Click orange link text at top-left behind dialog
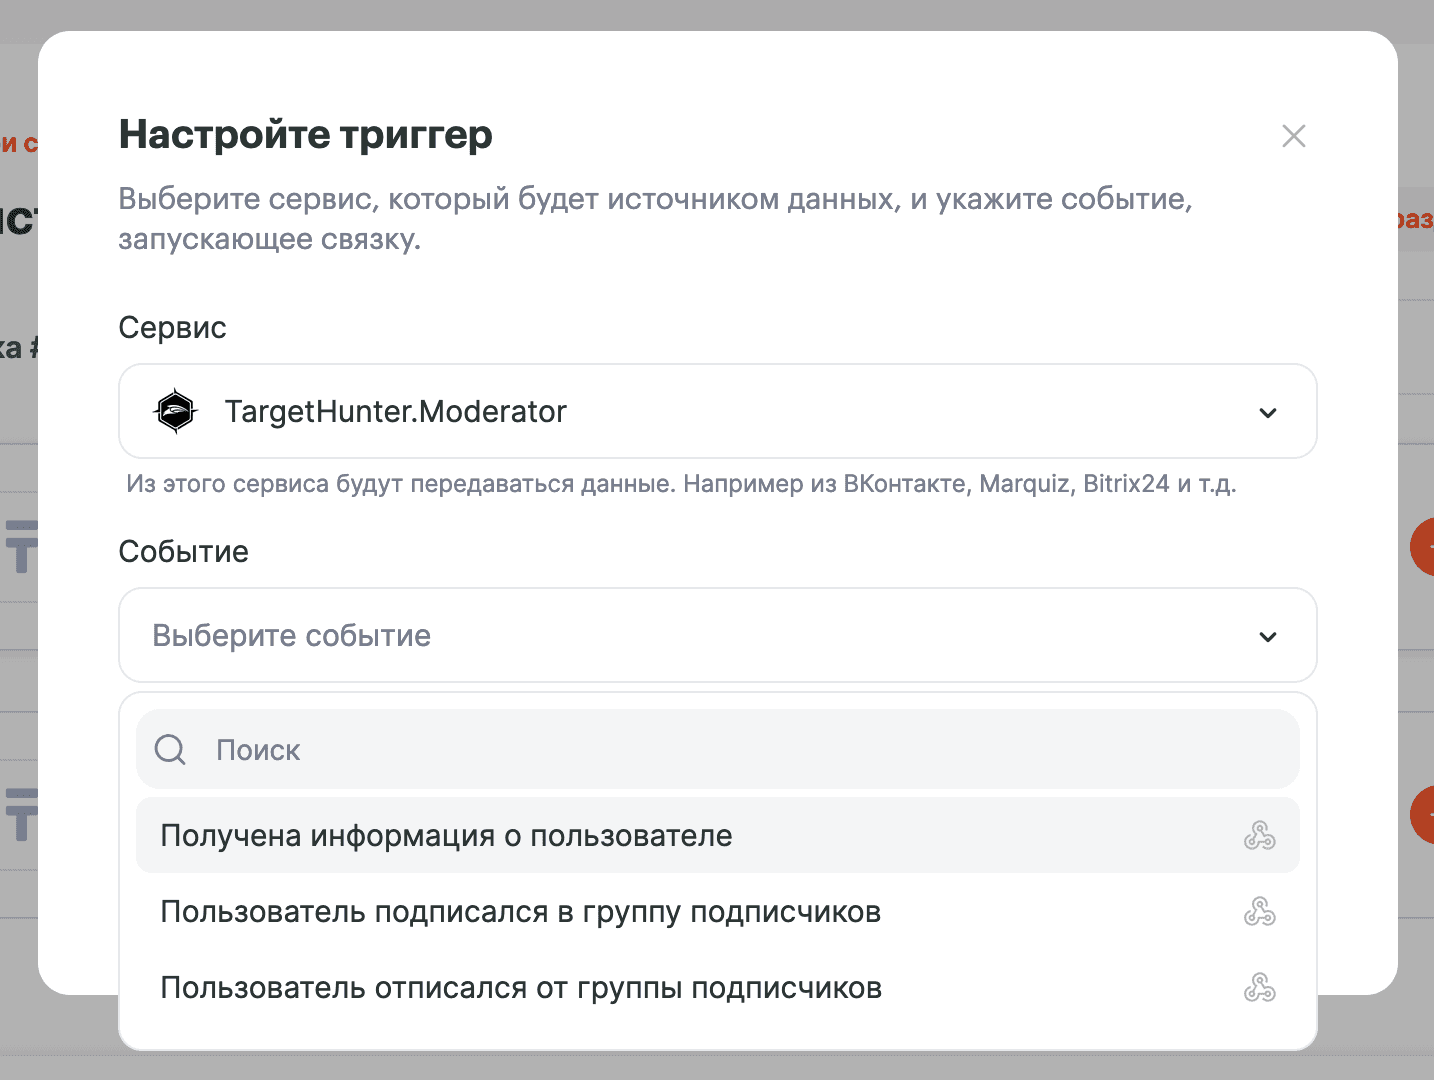Image resolution: width=1434 pixels, height=1080 pixels. tap(18, 144)
